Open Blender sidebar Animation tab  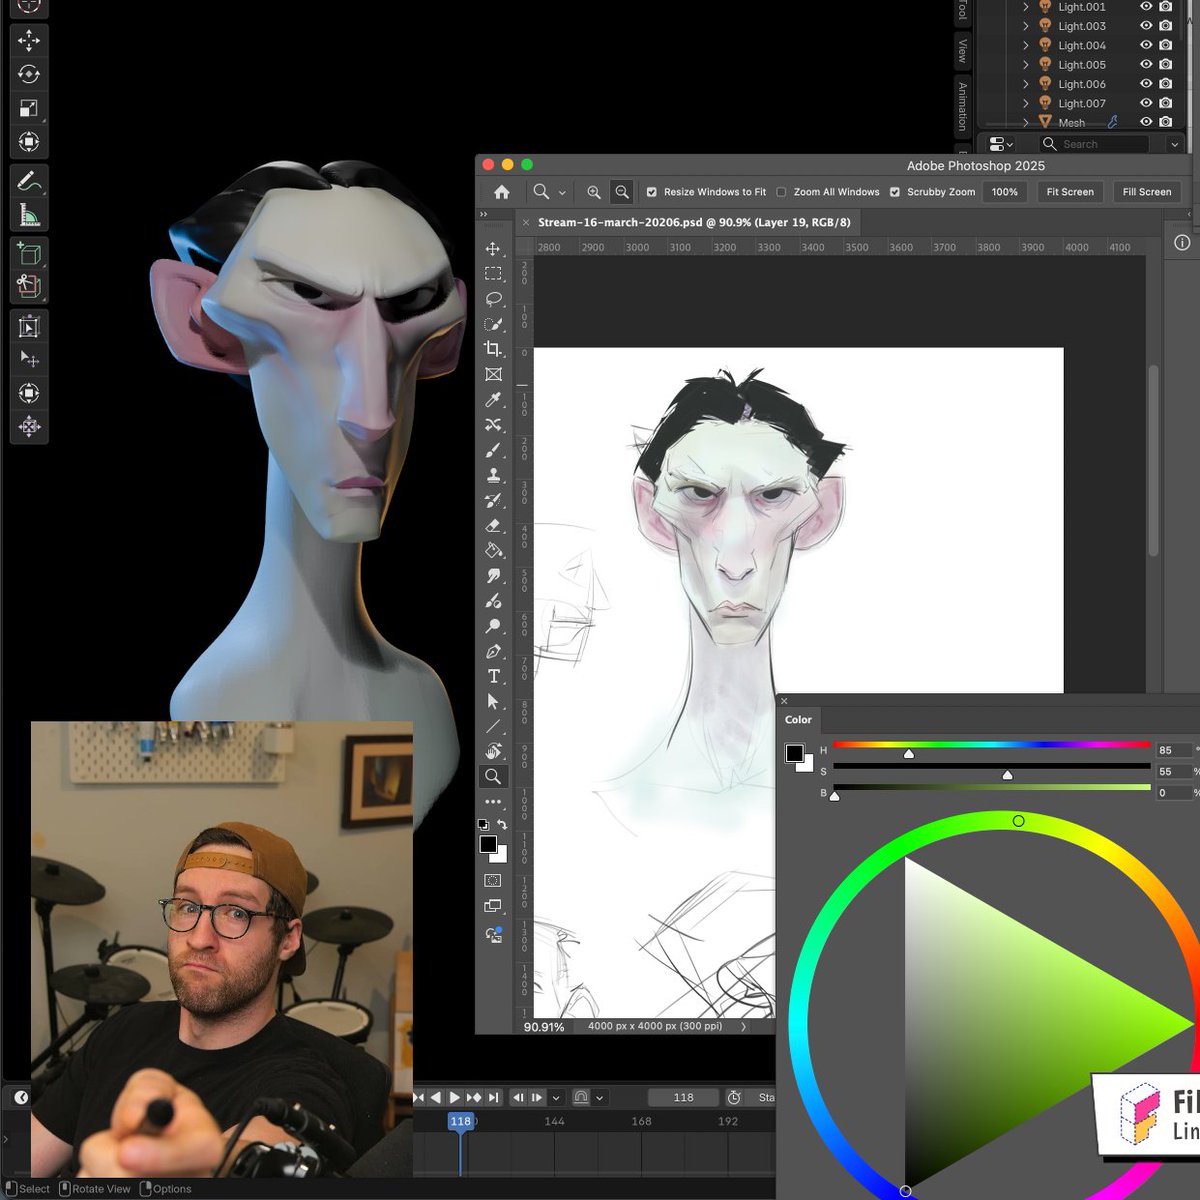coord(962,107)
